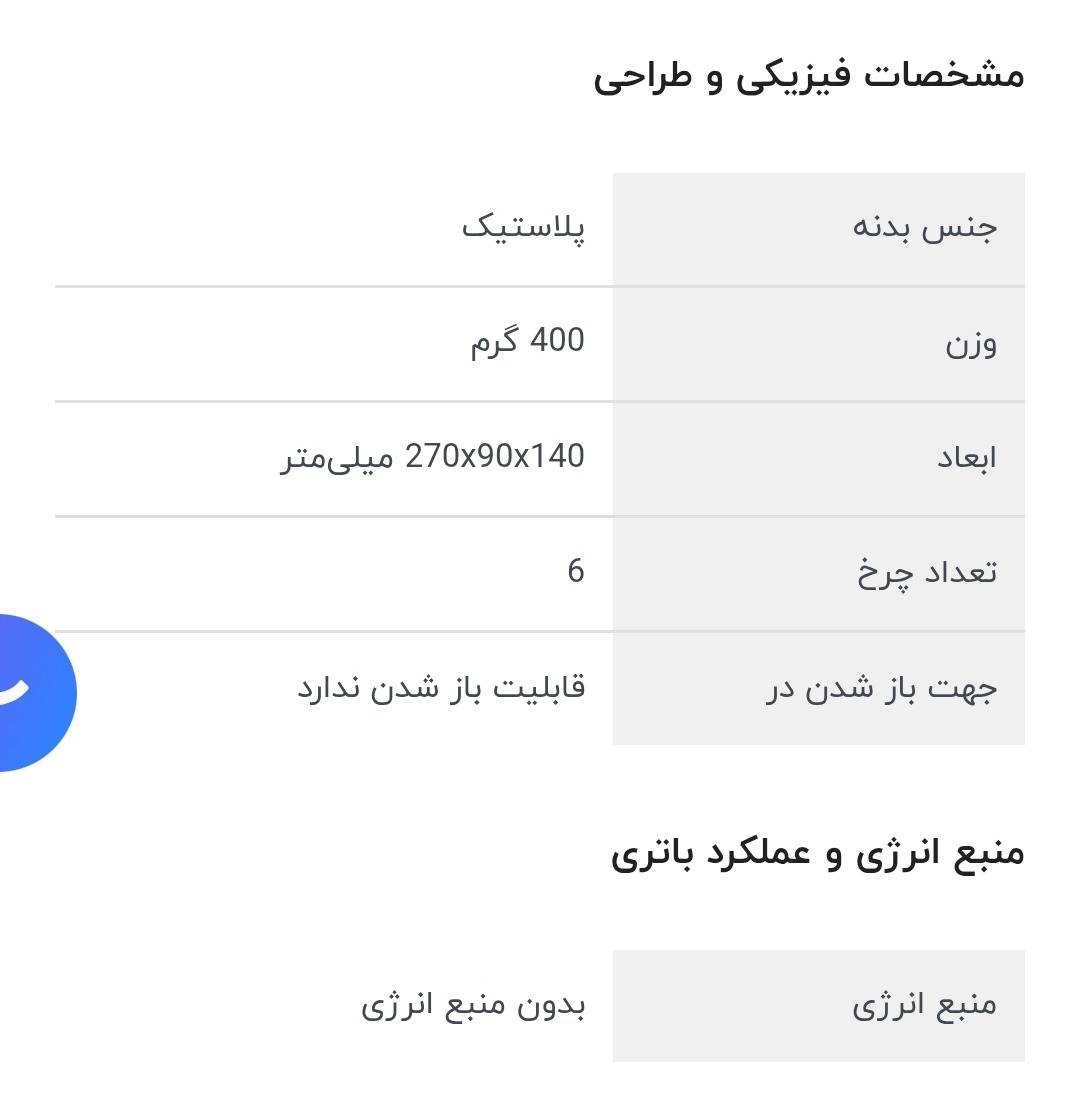Click the number 400 in weight row
This screenshot has height=1101, width=1080.
(x=557, y=341)
